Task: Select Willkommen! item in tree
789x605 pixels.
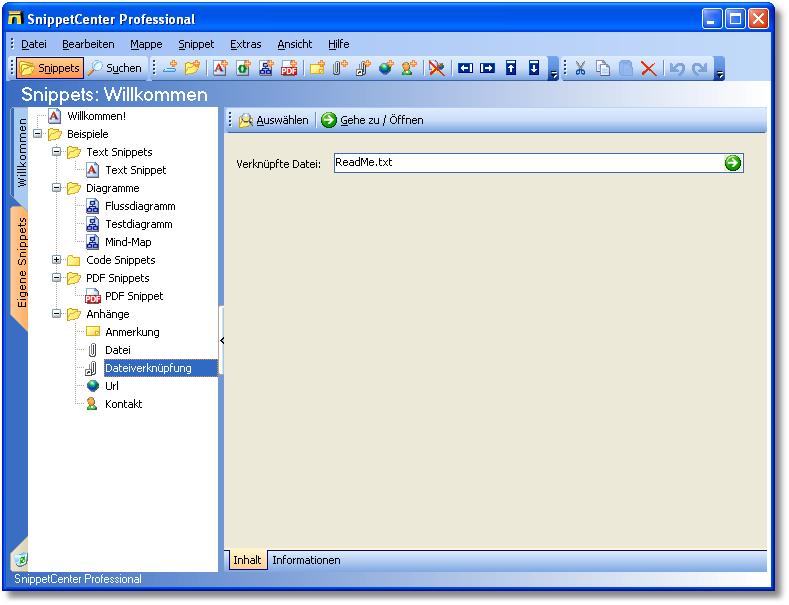Action: [97, 116]
